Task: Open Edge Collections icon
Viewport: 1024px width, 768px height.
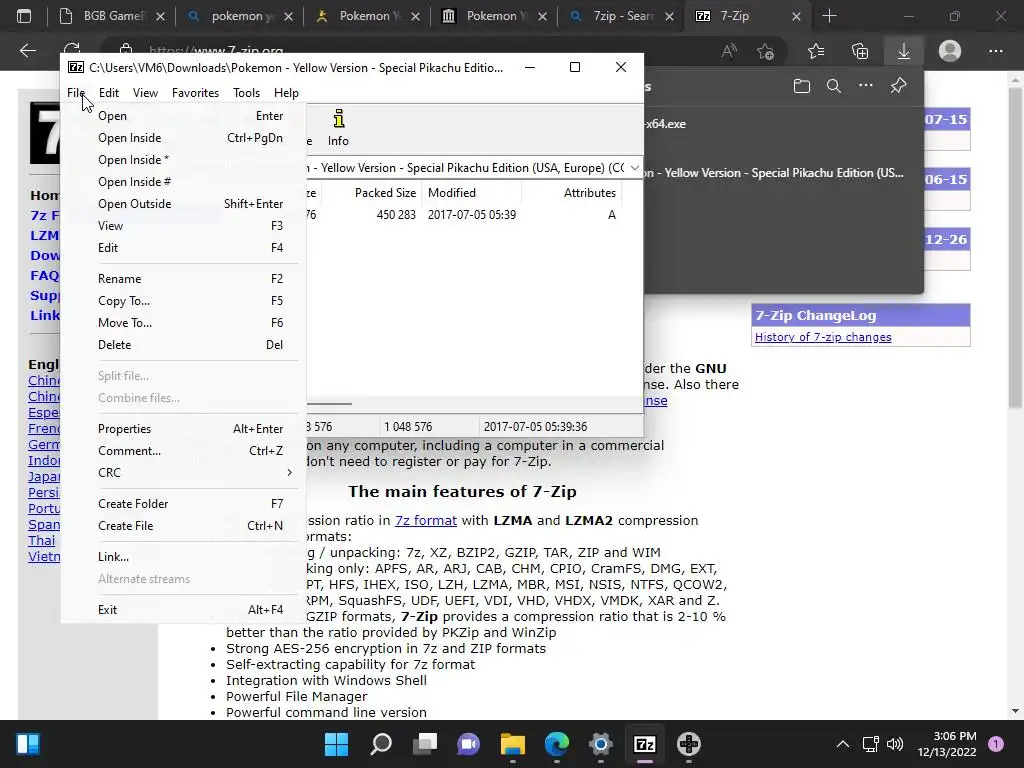Action: (860, 51)
